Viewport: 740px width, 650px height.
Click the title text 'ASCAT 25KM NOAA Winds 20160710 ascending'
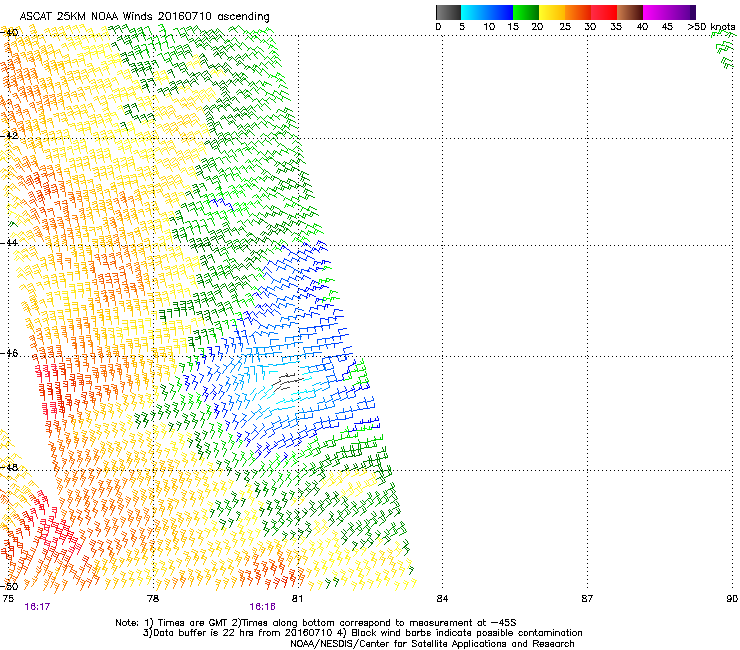pyautogui.click(x=144, y=17)
